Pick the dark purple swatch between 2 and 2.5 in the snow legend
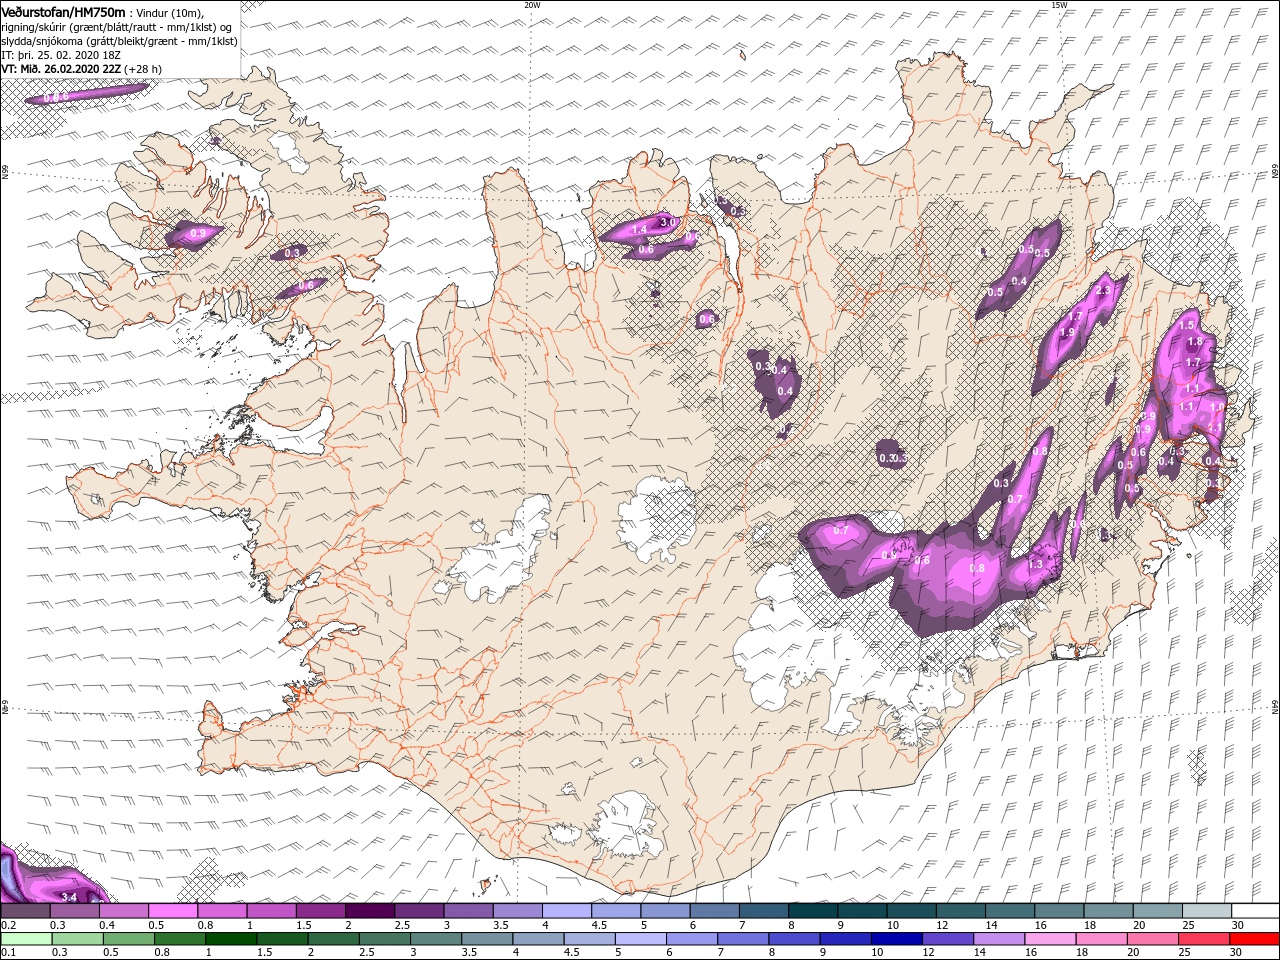 [x=369, y=911]
